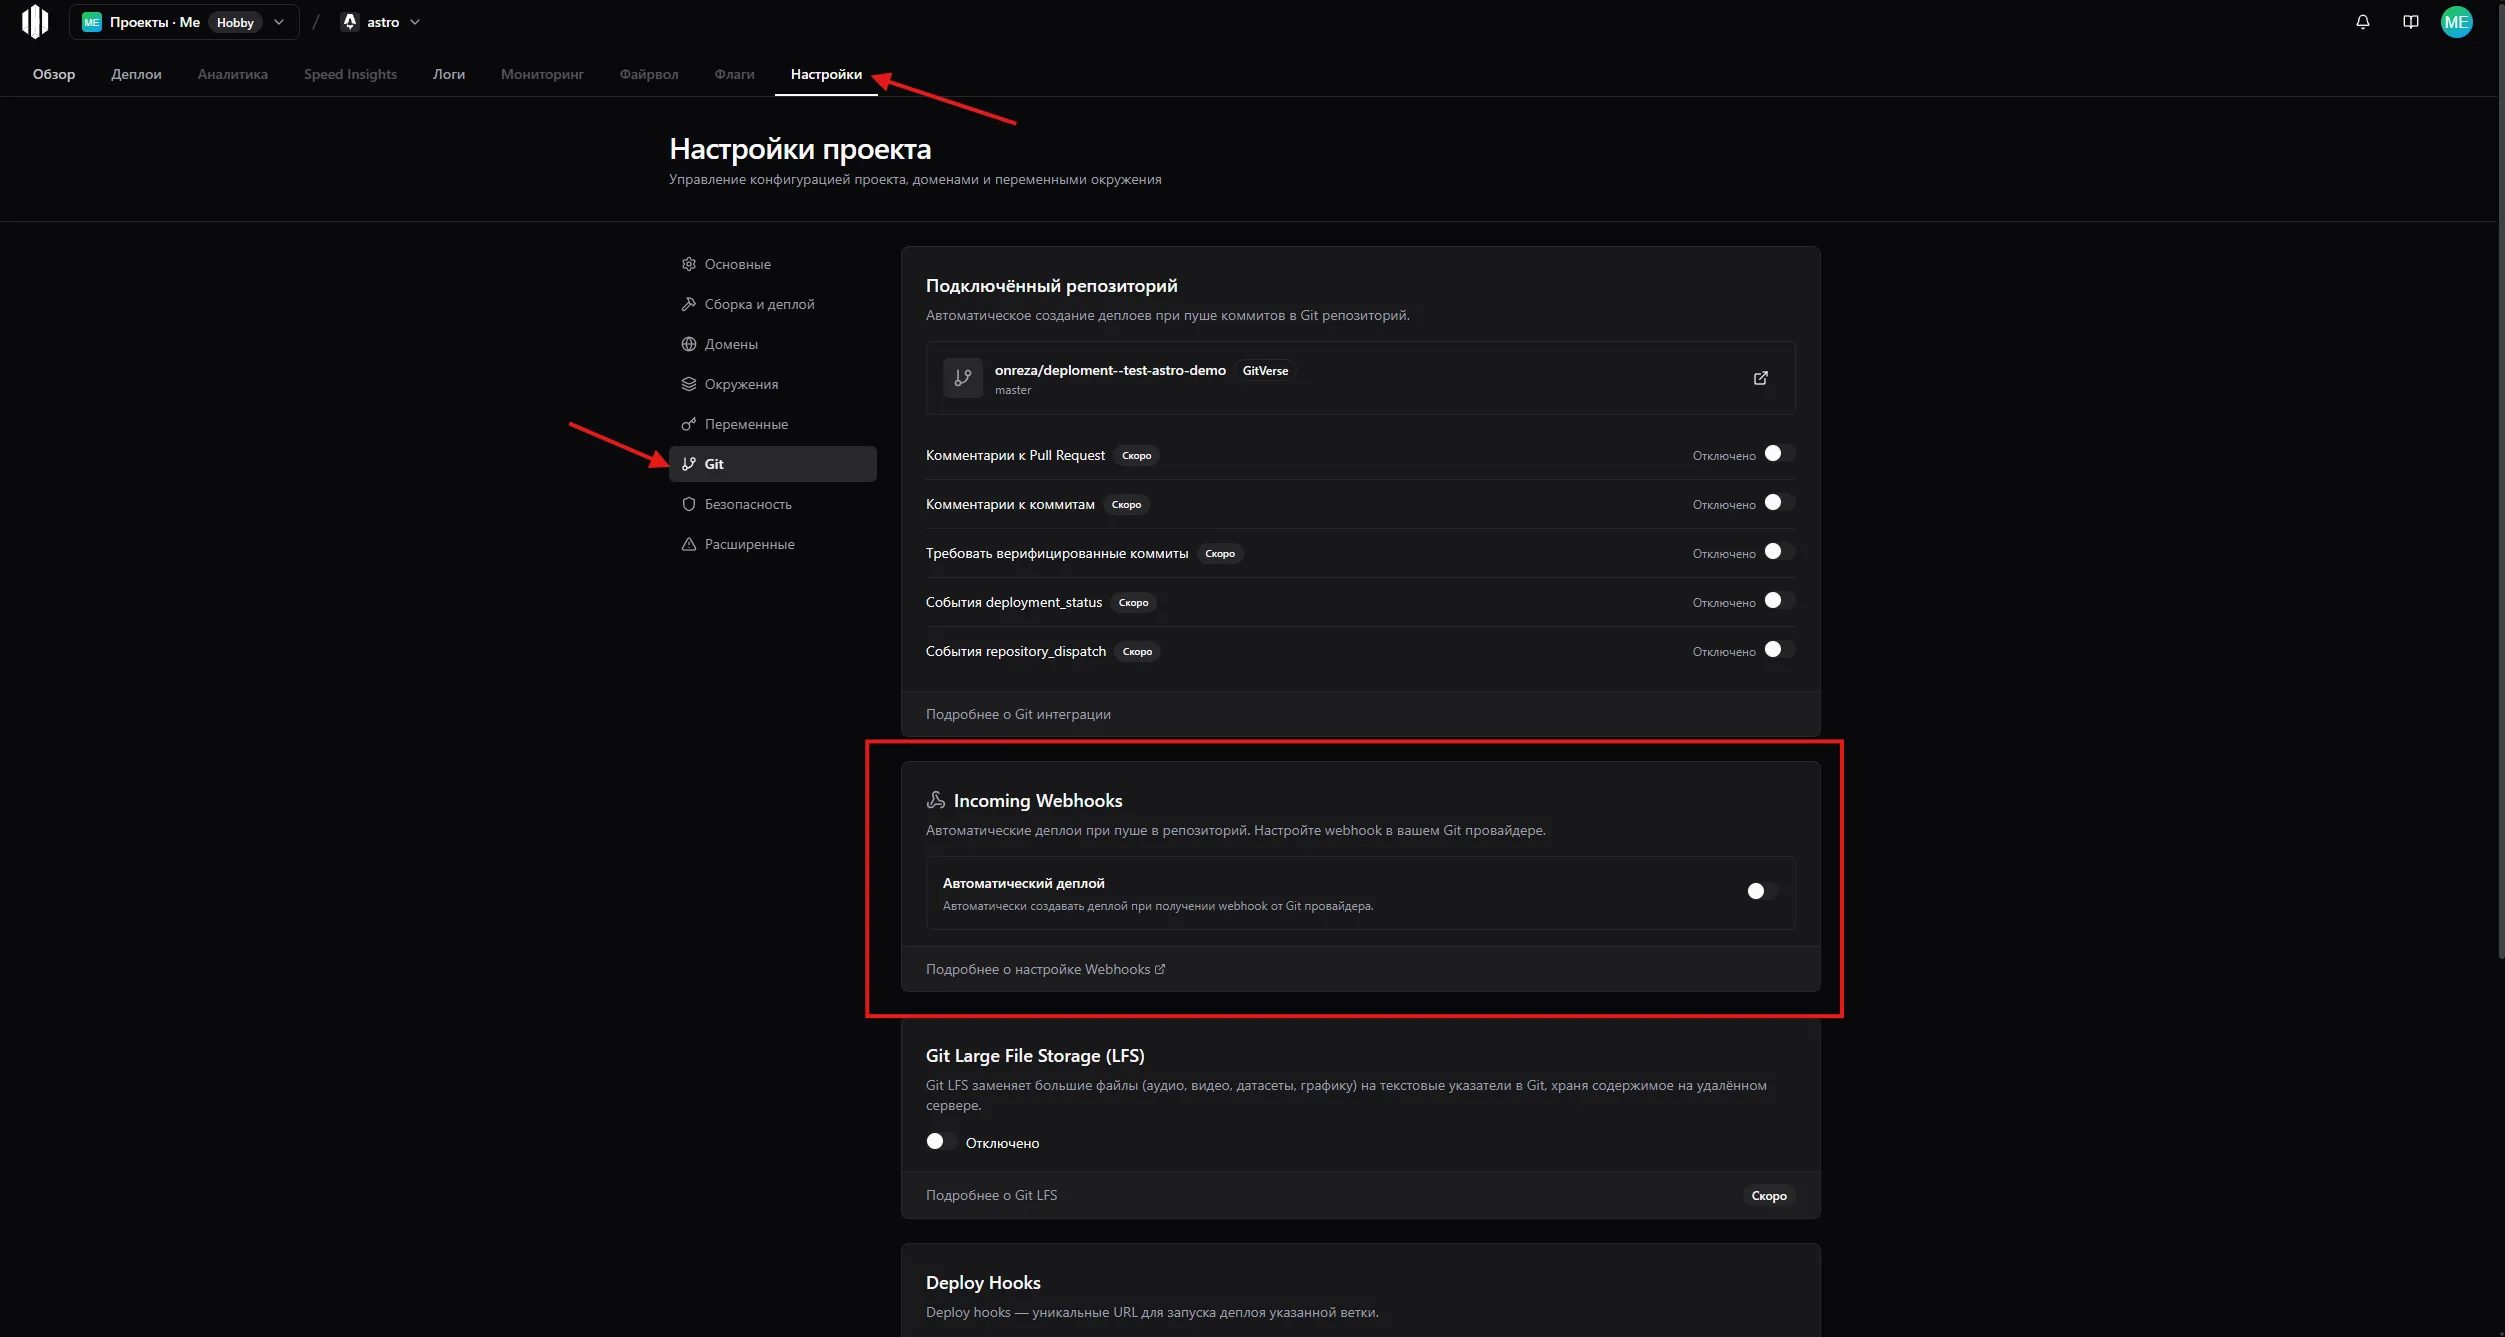Click the ME avatar account icon
The height and width of the screenshot is (1337, 2505).
coord(2458,21)
